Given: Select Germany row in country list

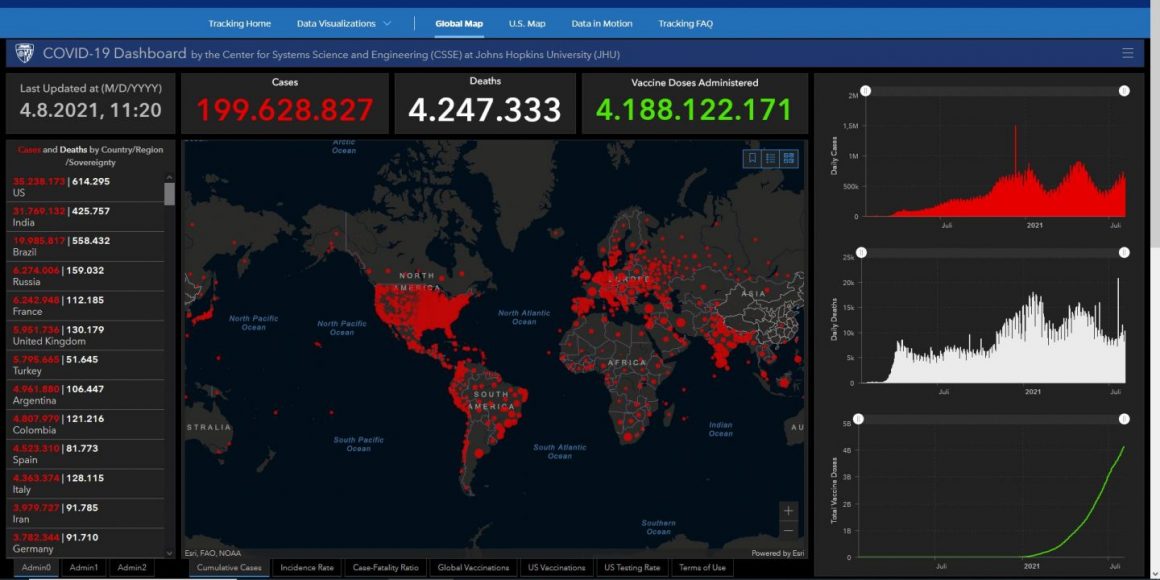Looking at the screenshot, I should pyautogui.click(x=85, y=542).
